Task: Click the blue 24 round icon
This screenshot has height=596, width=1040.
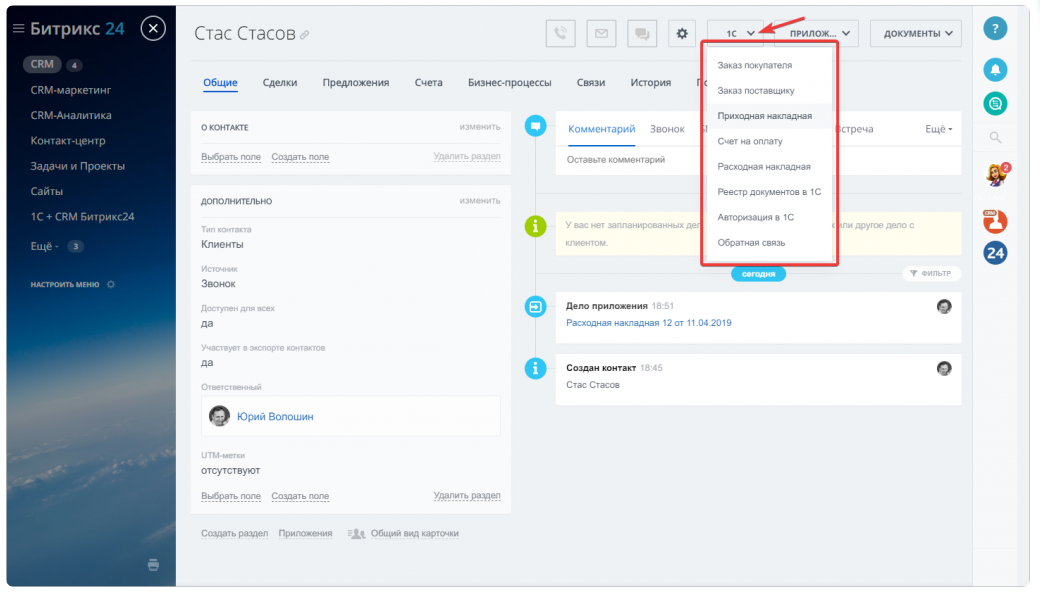Action: click(x=995, y=253)
